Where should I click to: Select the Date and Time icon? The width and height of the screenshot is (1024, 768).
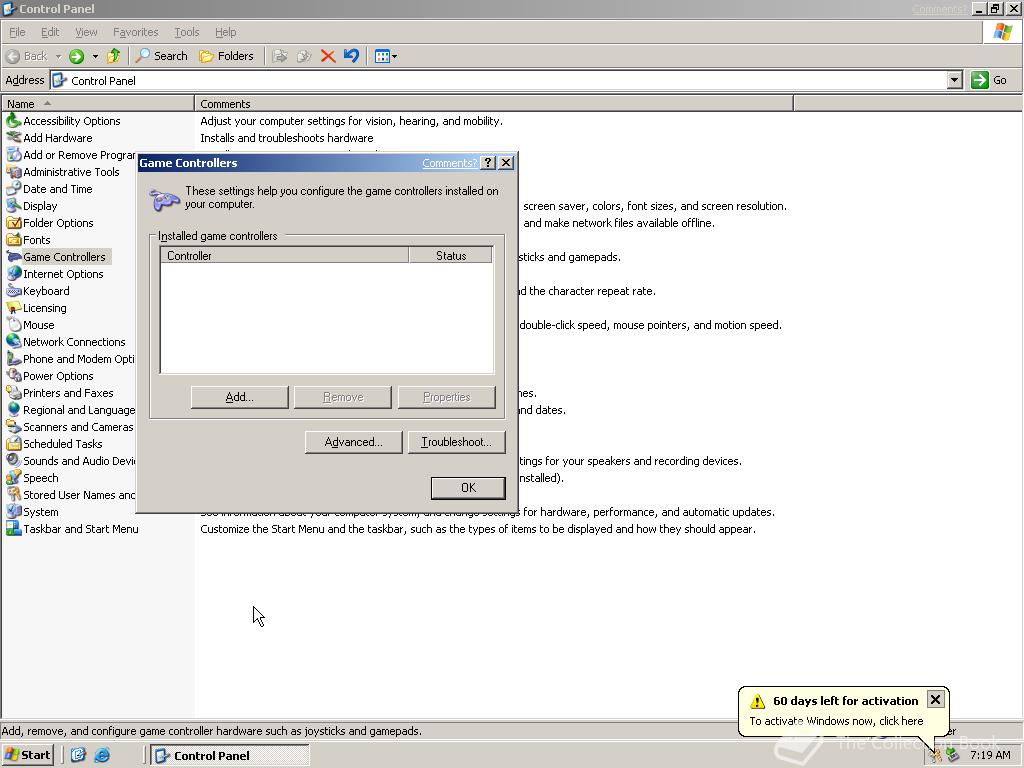pyautogui.click(x=14, y=189)
